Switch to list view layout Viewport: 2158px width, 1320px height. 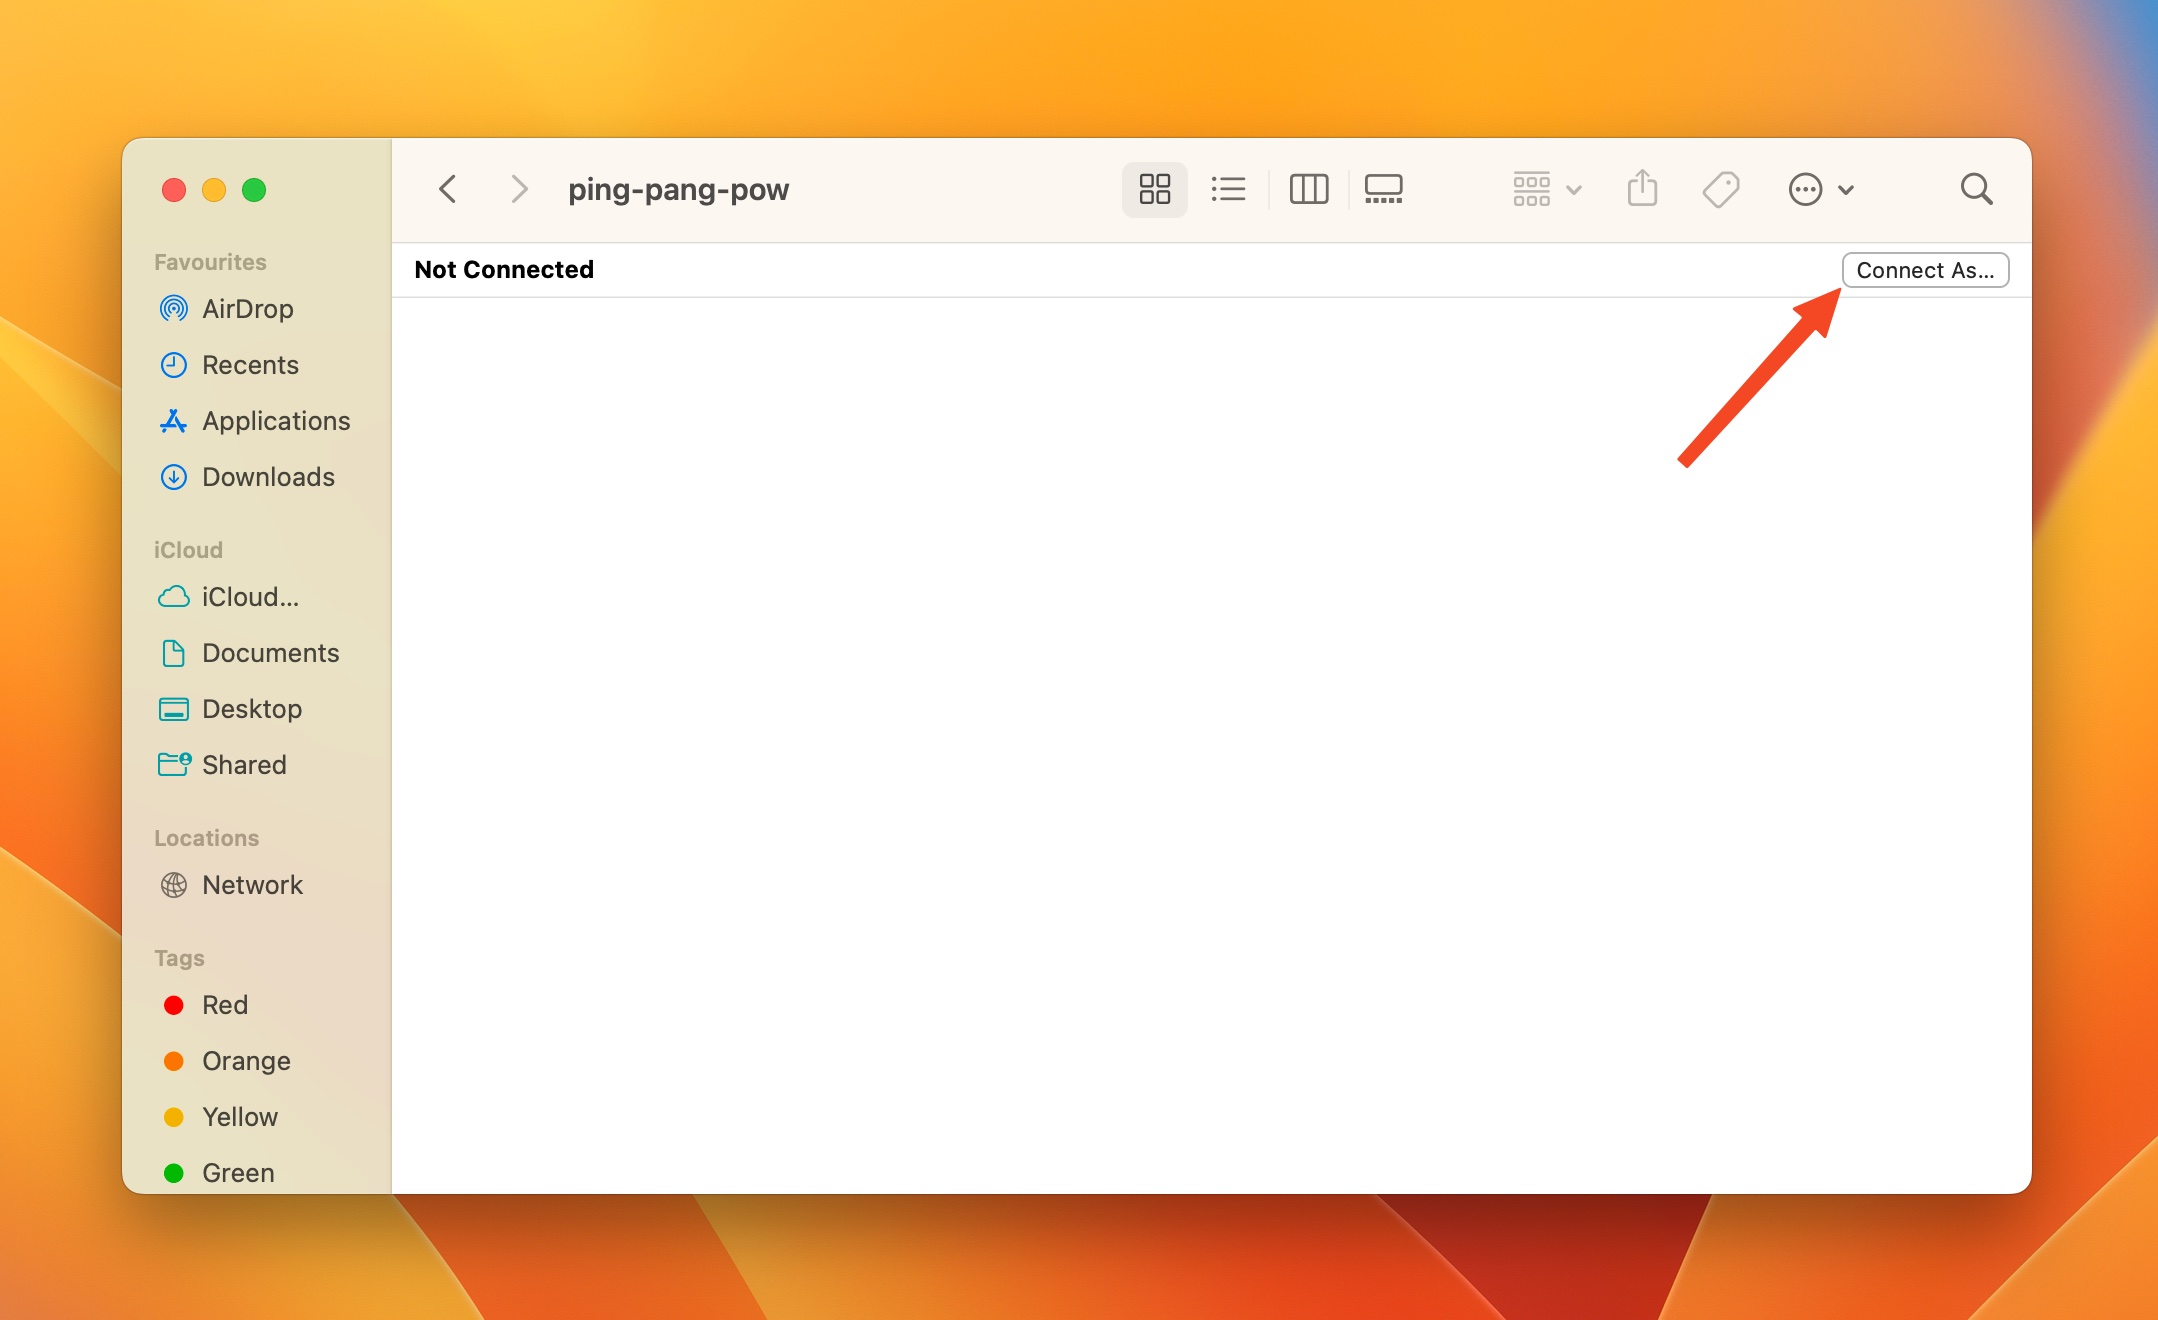pos(1230,188)
